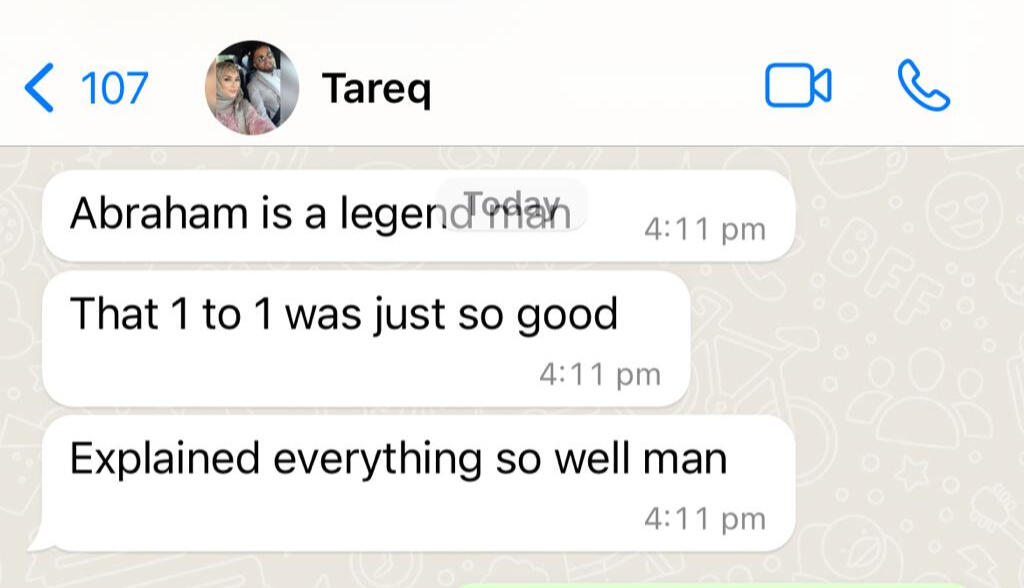This screenshot has width=1024, height=588.
Task: Open Tareq's circular profile photo
Action: pos(252,88)
